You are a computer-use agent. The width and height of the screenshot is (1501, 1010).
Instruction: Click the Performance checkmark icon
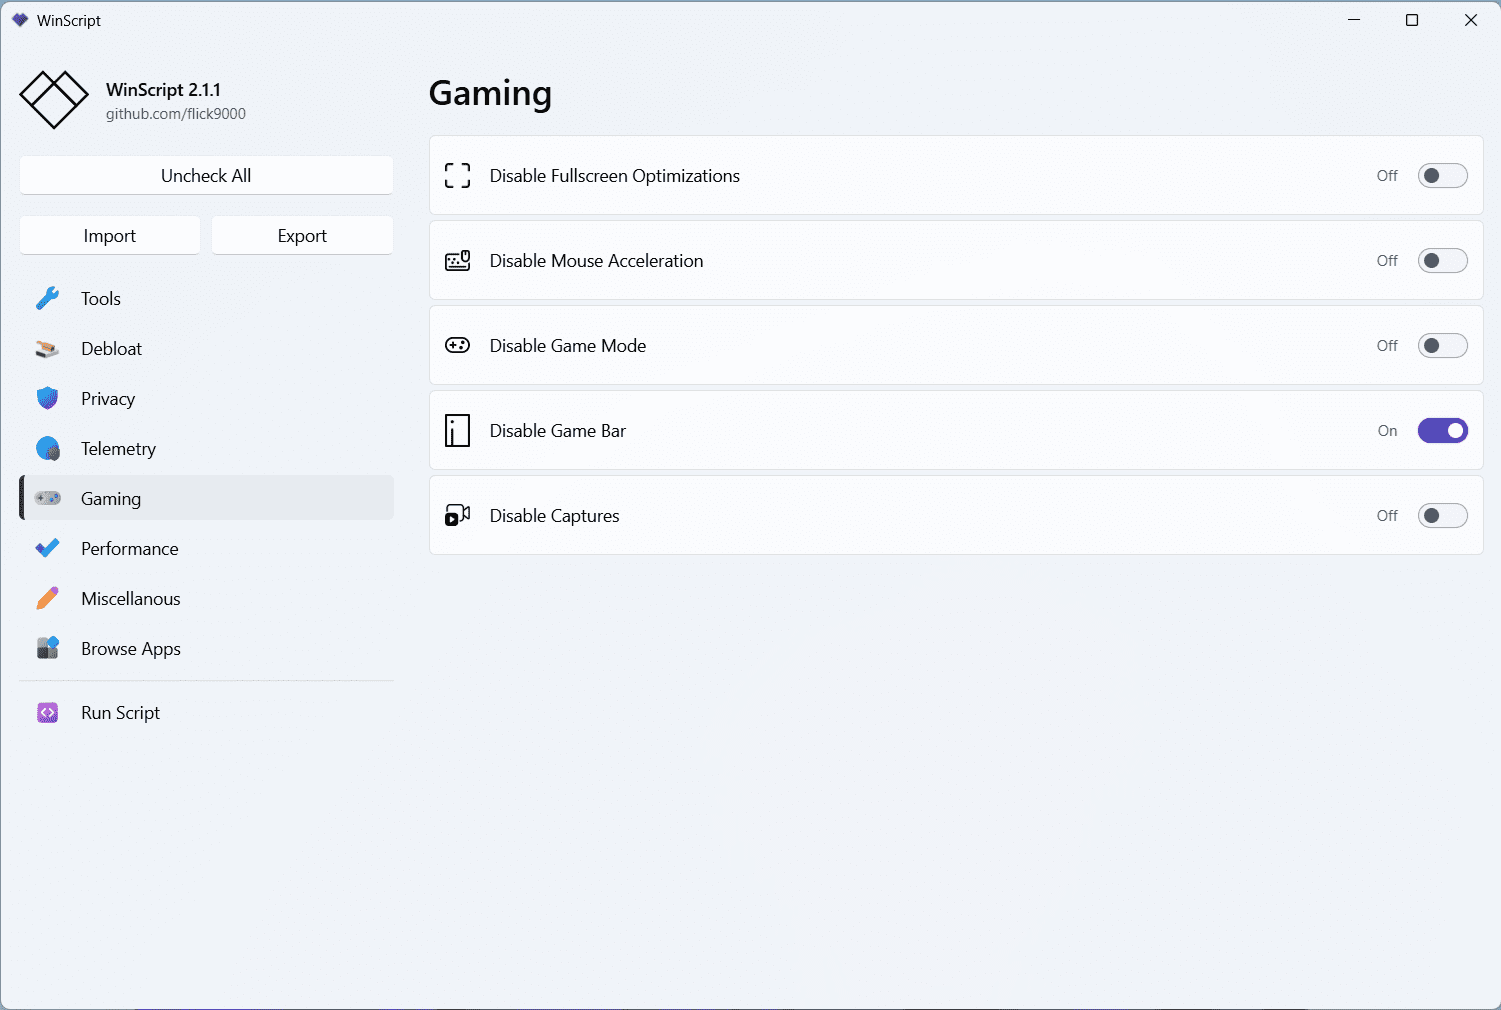click(47, 549)
